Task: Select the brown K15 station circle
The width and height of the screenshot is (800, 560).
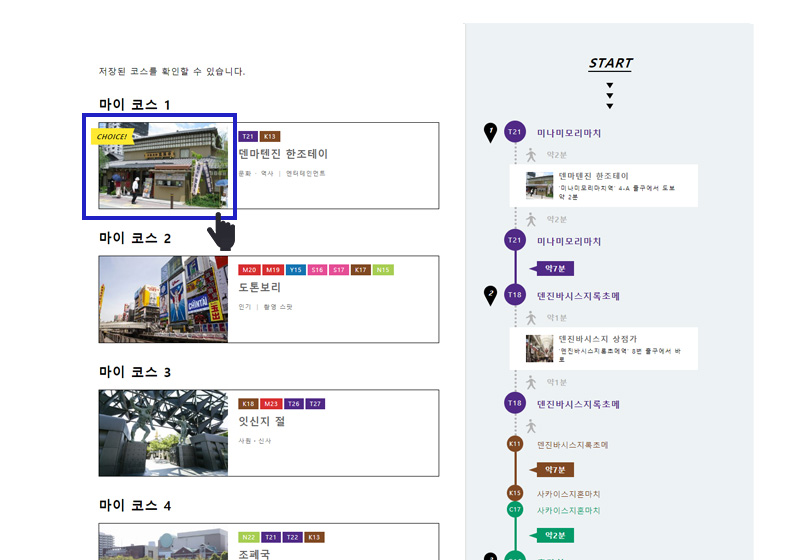Action: [515, 493]
